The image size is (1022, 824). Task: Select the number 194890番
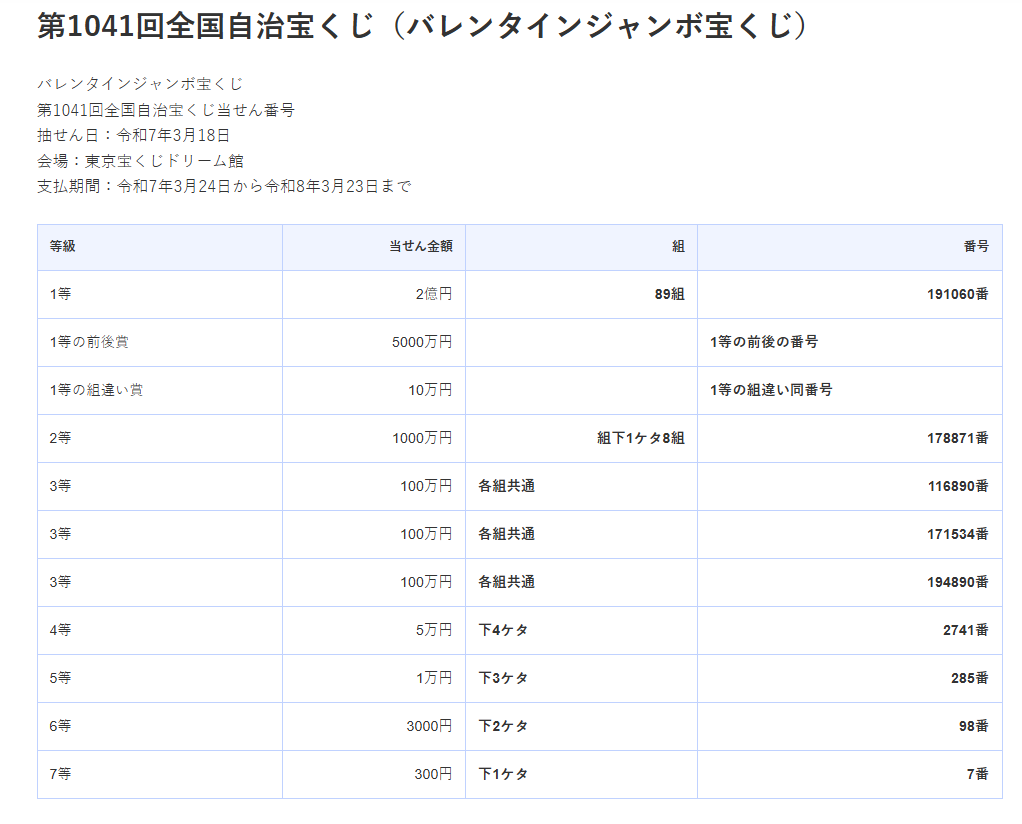tap(957, 582)
